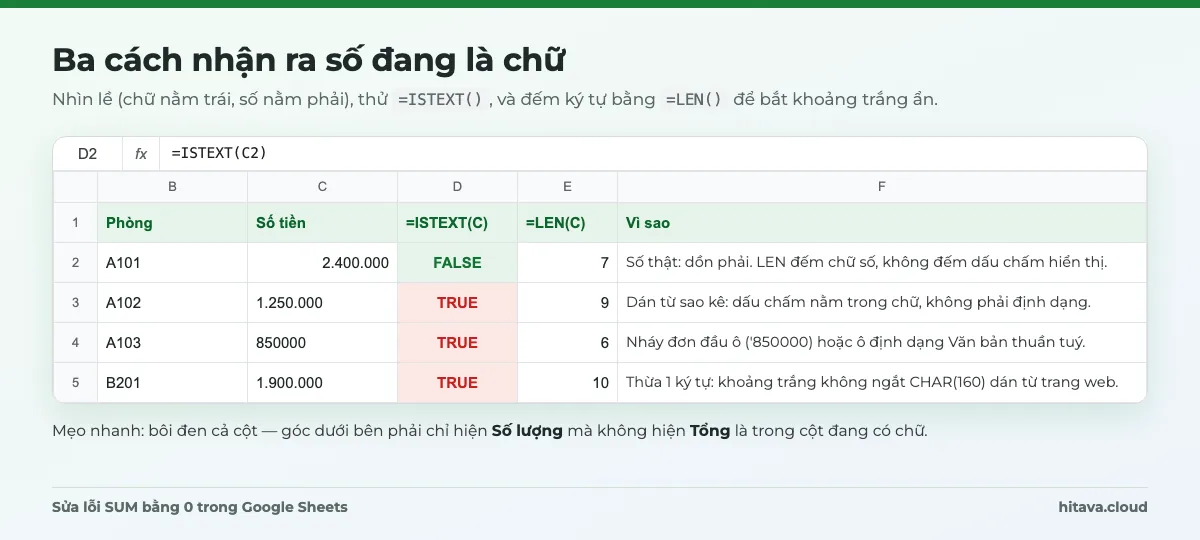This screenshot has height=540, width=1200.
Task: Select cell A101
Action: click(x=173, y=263)
